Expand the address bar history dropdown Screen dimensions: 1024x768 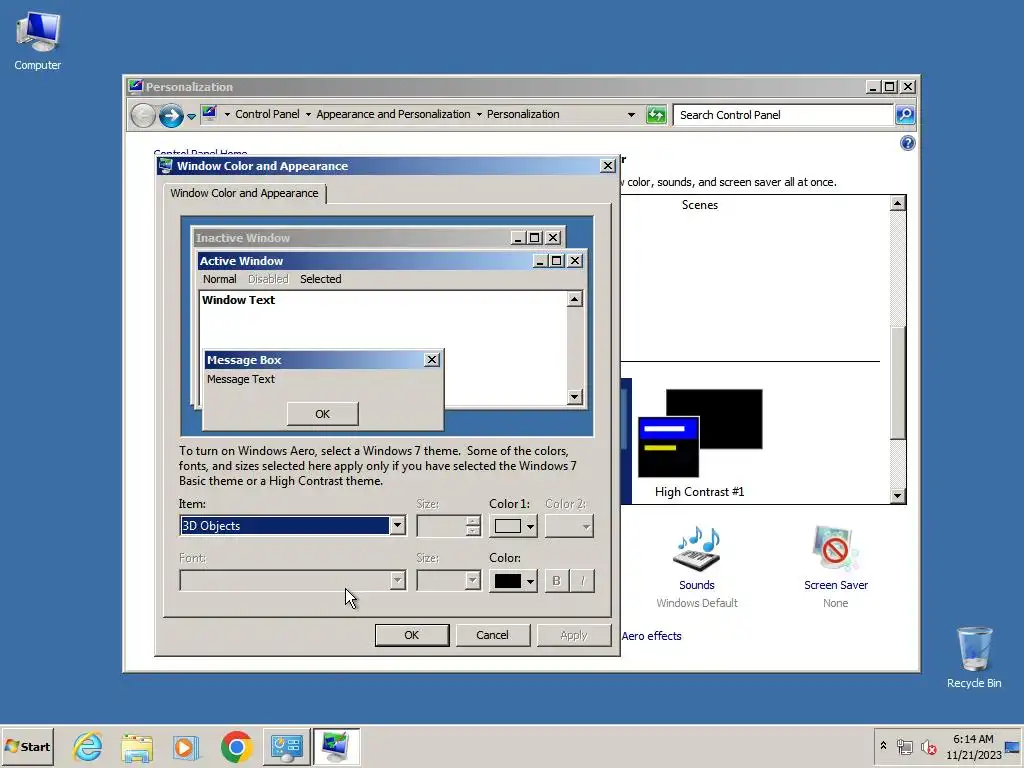click(631, 115)
